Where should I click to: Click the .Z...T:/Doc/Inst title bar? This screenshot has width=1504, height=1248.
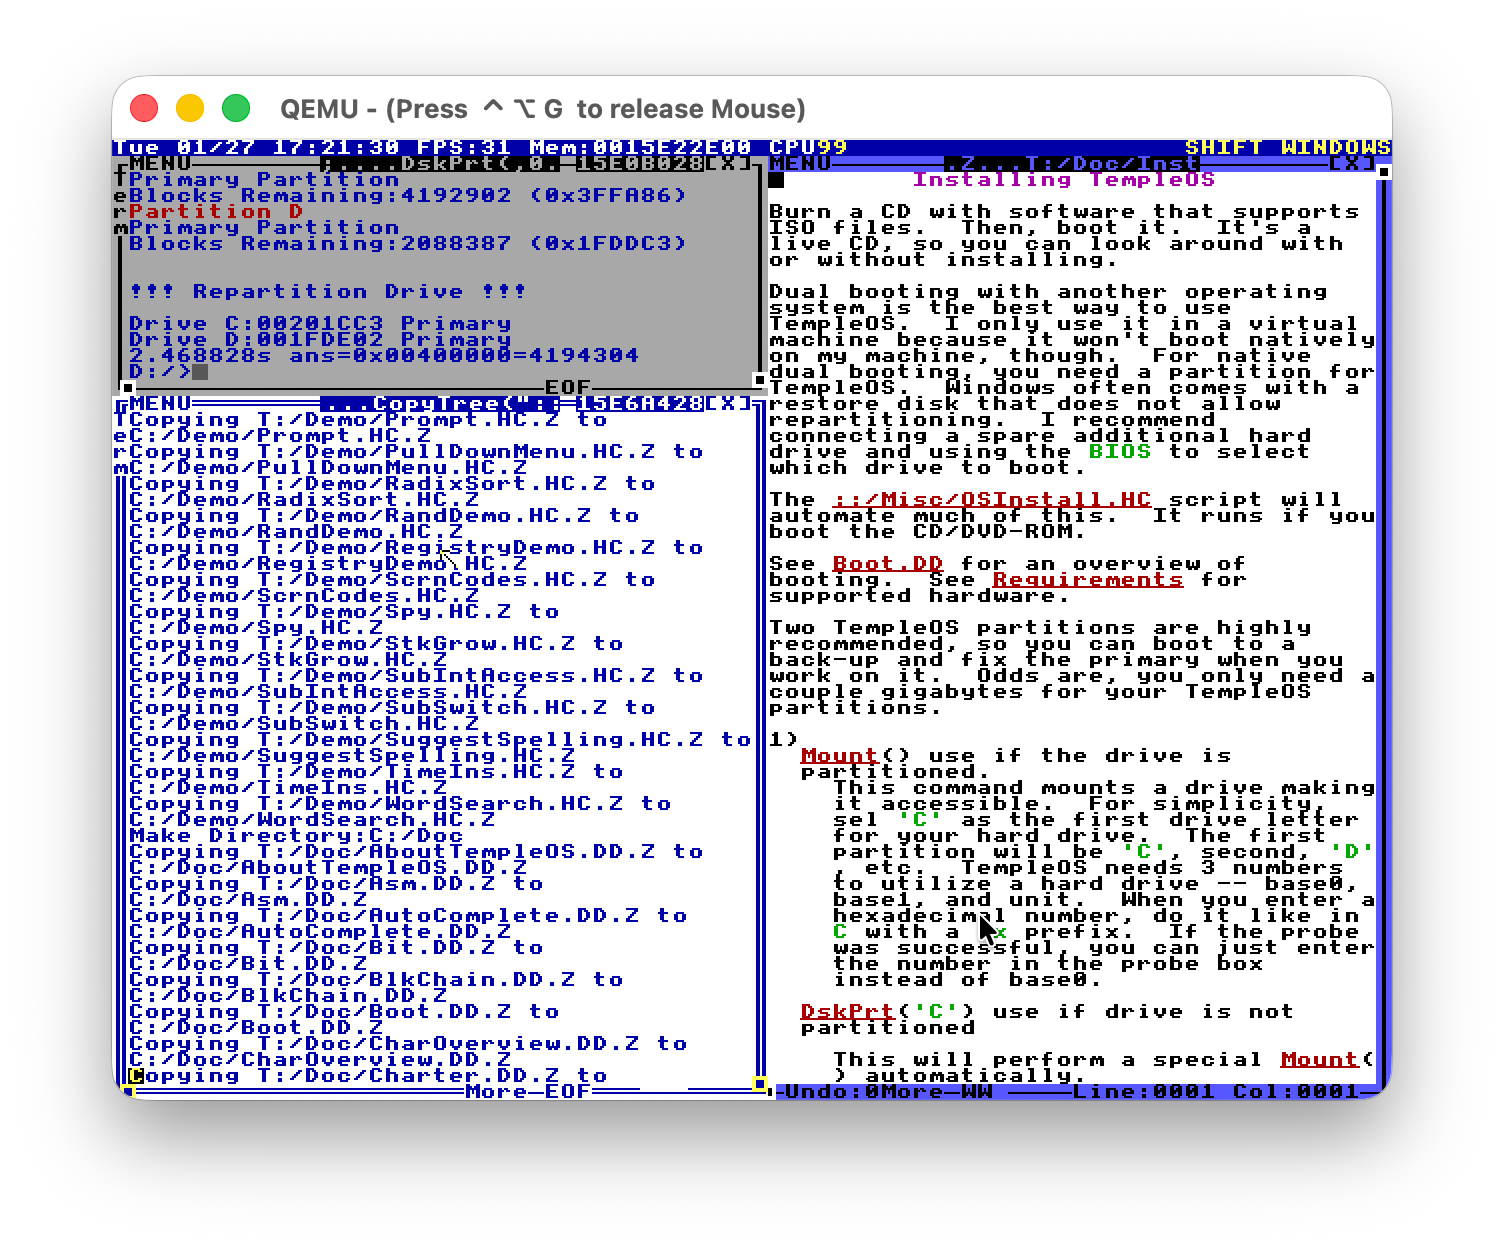1072,163
